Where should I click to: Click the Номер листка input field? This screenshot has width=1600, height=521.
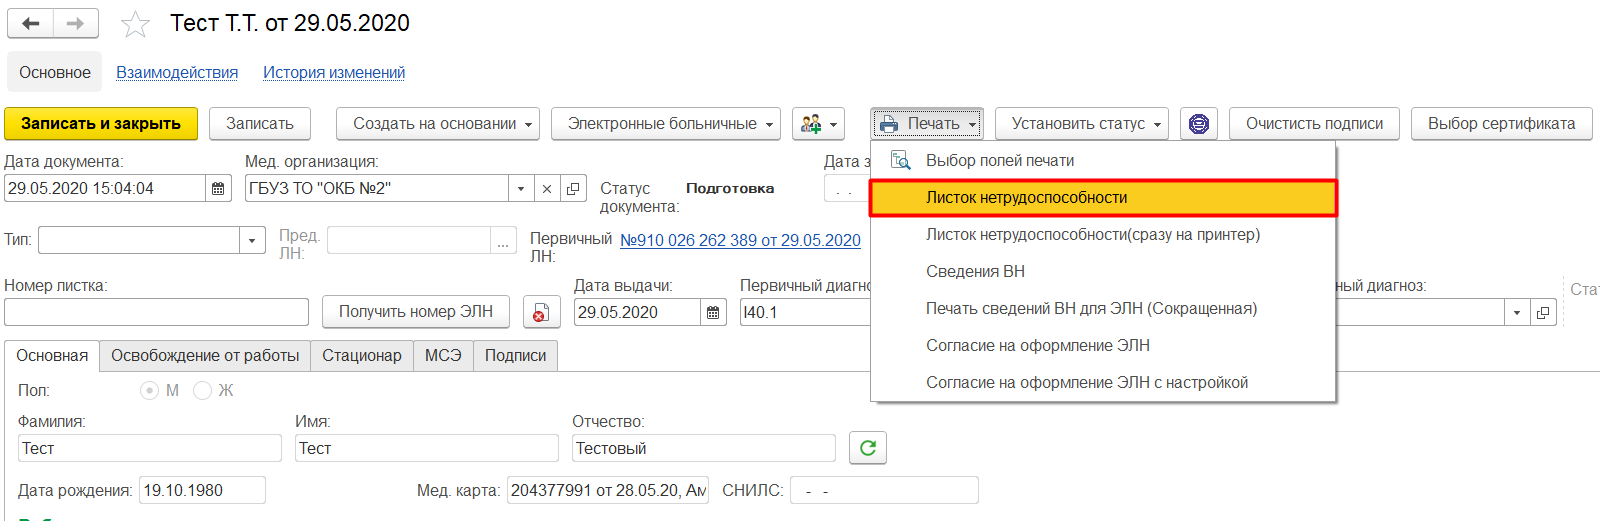coord(156,312)
